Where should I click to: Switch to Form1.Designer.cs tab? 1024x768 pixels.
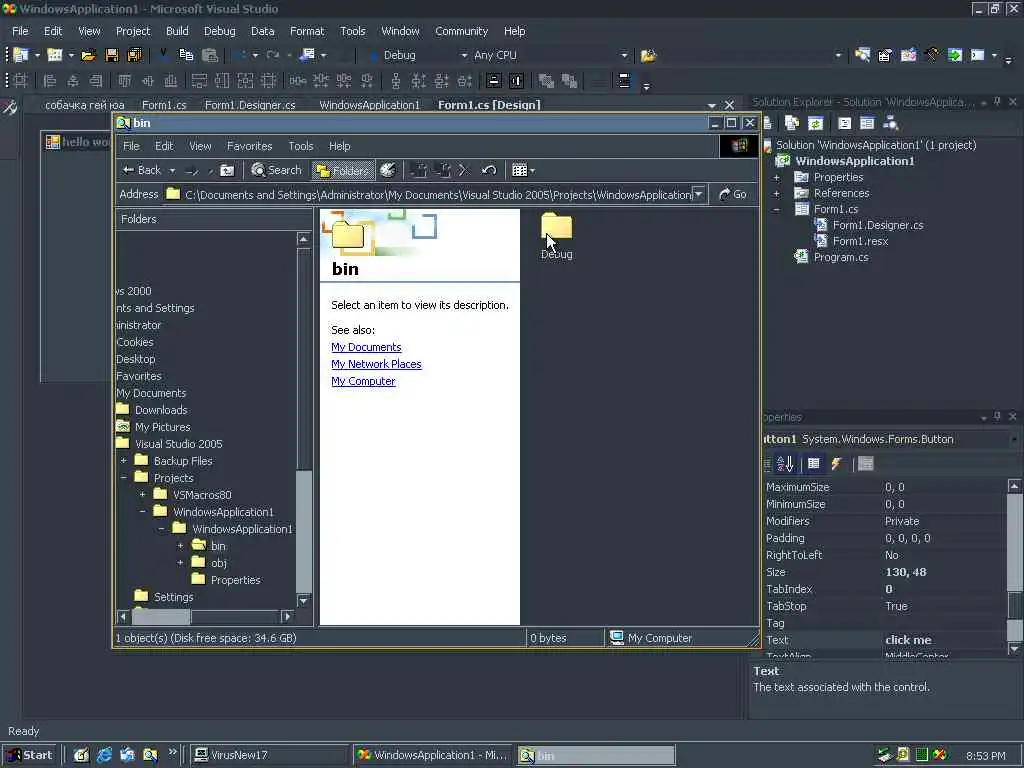(250, 105)
